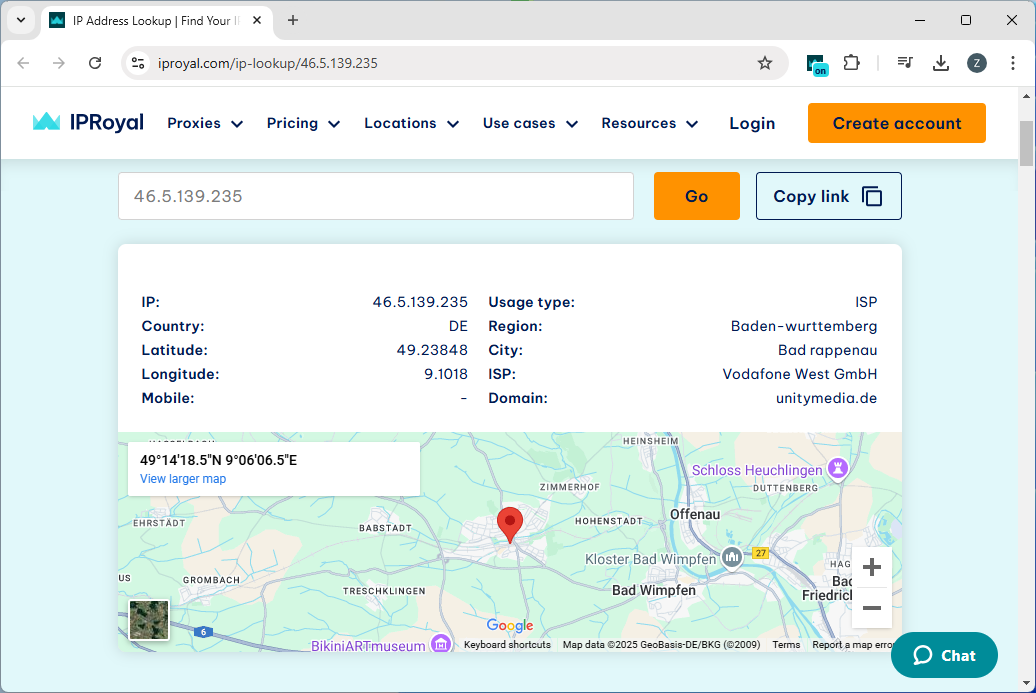The height and width of the screenshot is (693, 1036).
Task: Expand the Use cases menu
Action: click(x=531, y=123)
